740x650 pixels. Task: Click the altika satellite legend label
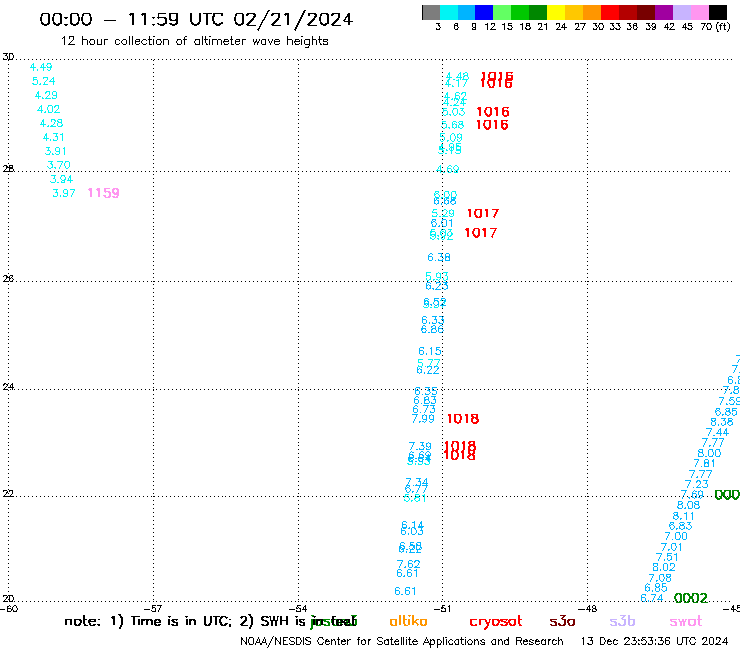click(408, 621)
